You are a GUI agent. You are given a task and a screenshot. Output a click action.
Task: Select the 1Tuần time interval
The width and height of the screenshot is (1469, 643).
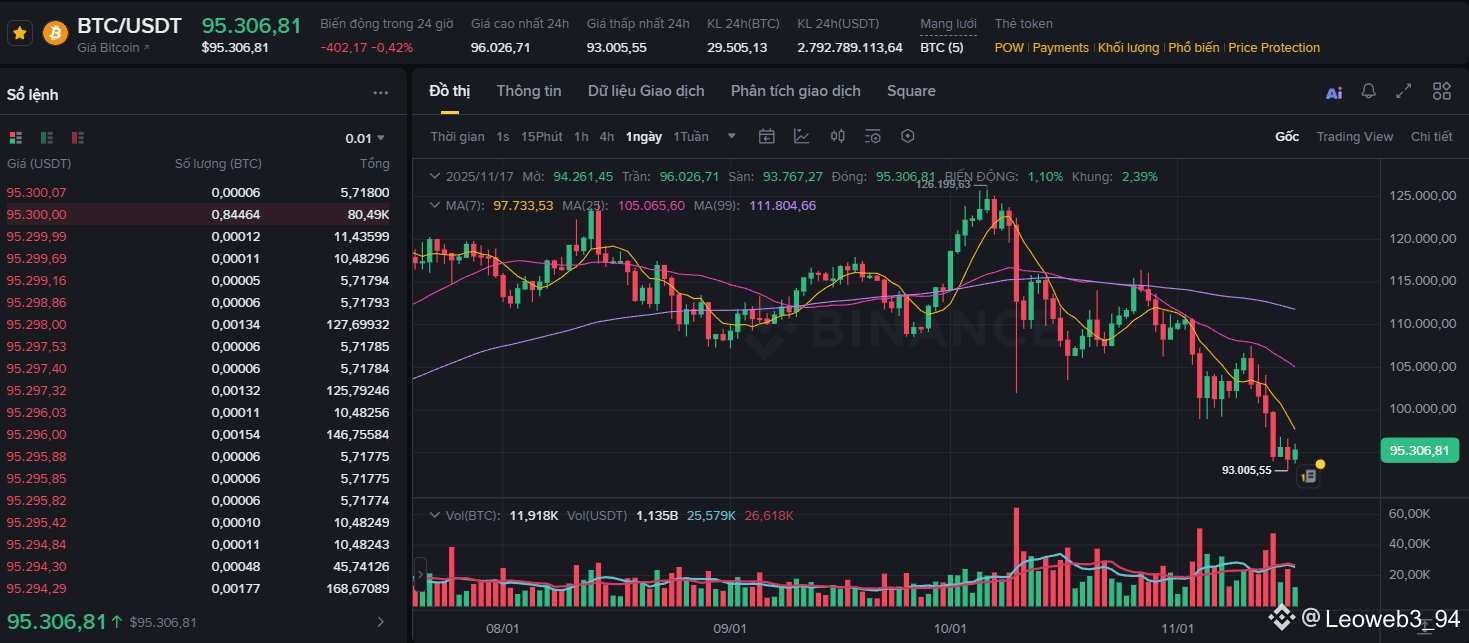tap(691, 137)
